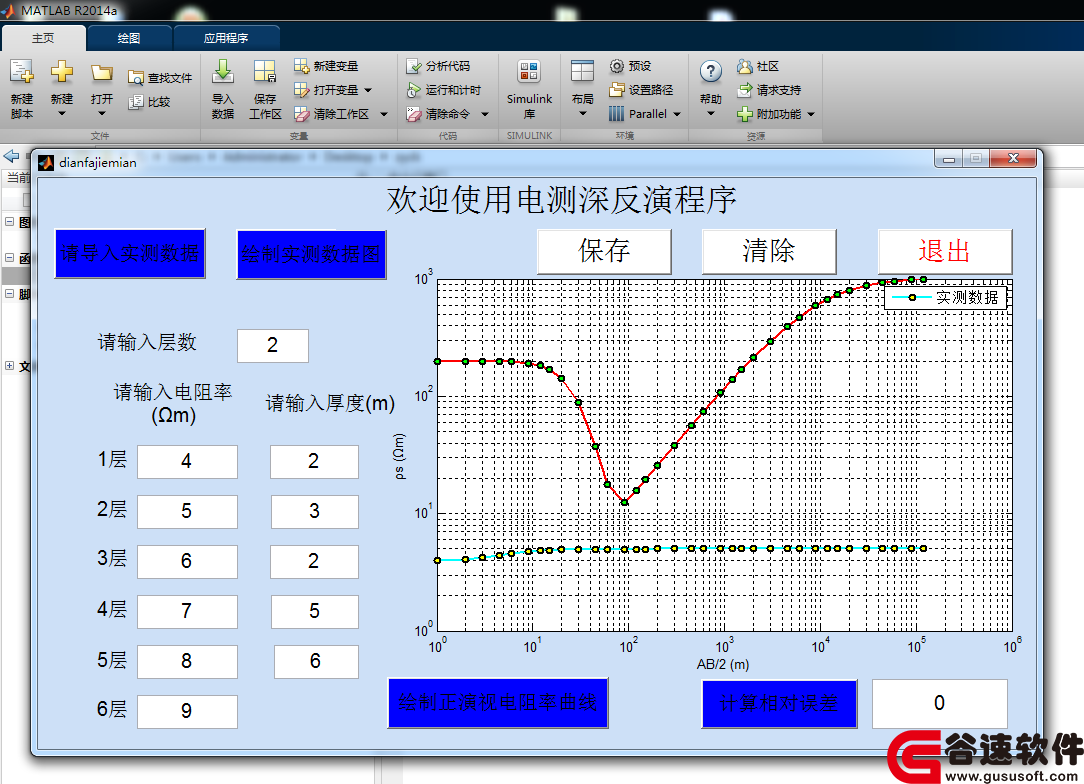Viewport: 1084px width, 784px height.
Task: Click Request Support (请求支持)
Action: pyautogui.click(x=769, y=90)
